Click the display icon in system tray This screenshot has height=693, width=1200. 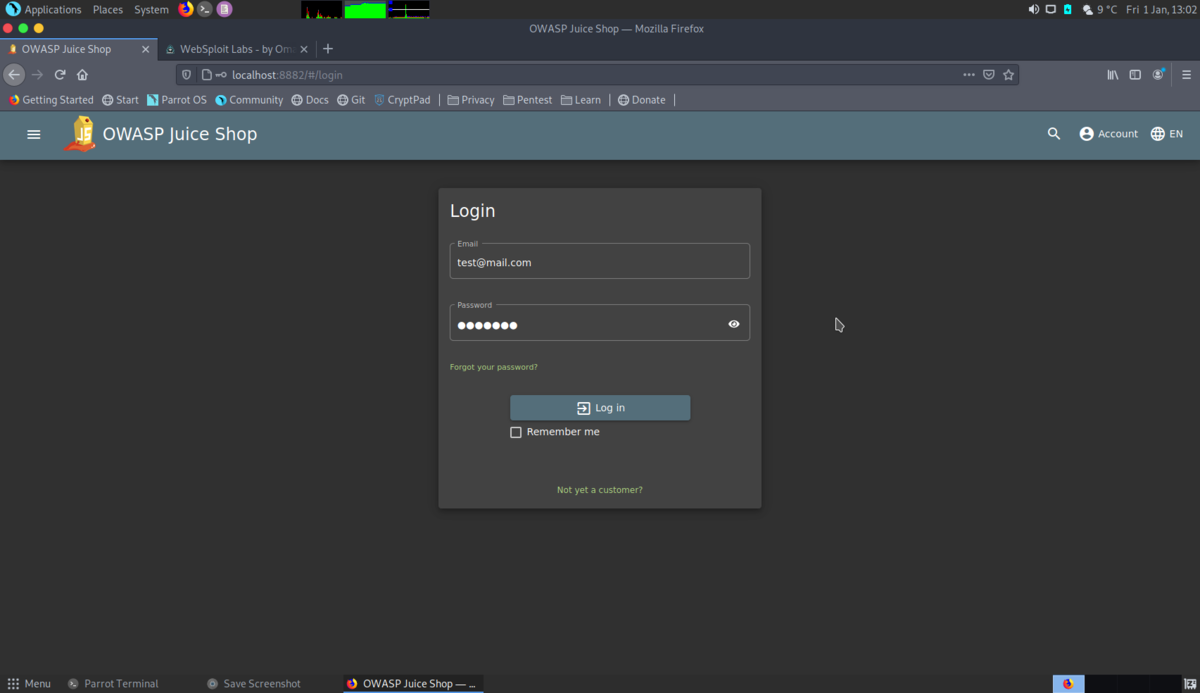[x=1050, y=9]
